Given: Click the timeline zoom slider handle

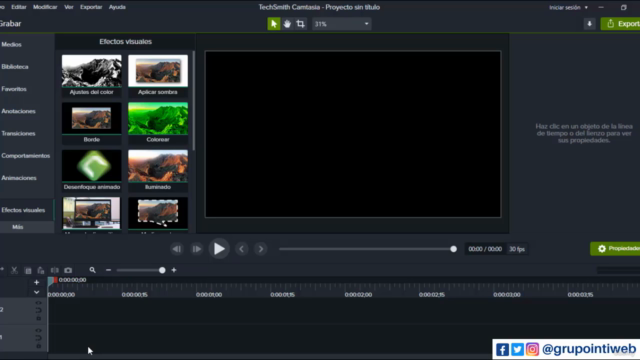Looking at the screenshot, I should 162,270.
